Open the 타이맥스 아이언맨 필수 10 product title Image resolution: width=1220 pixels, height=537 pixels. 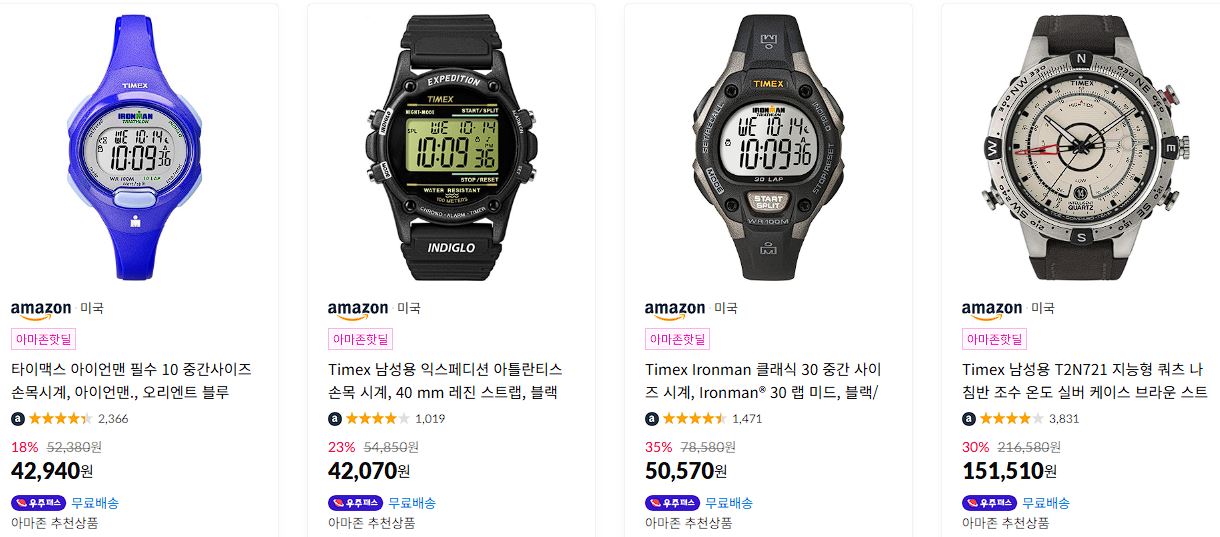(131, 381)
